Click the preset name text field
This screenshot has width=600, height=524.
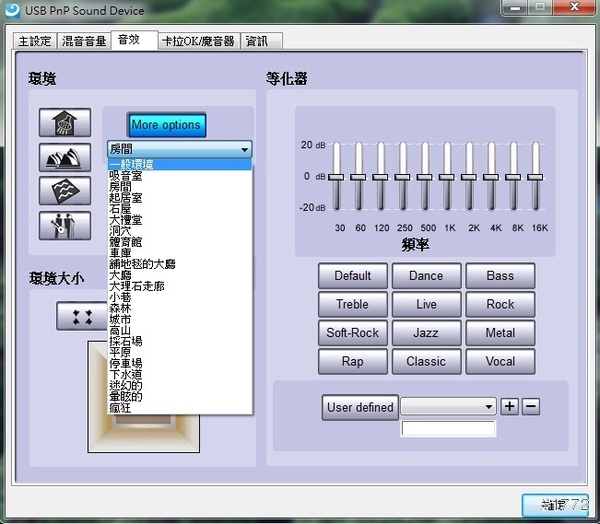tap(448, 429)
